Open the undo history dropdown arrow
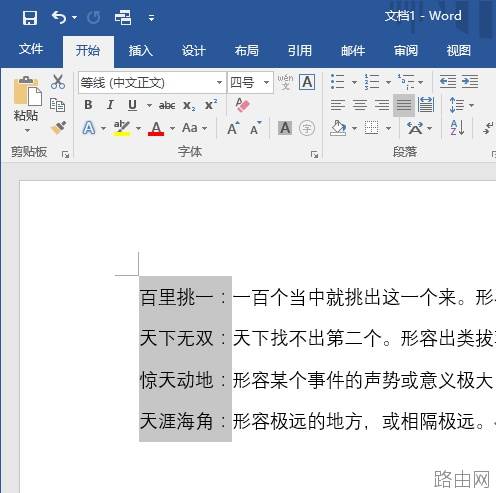This screenshot has width=496, height=493. point(74,18)
